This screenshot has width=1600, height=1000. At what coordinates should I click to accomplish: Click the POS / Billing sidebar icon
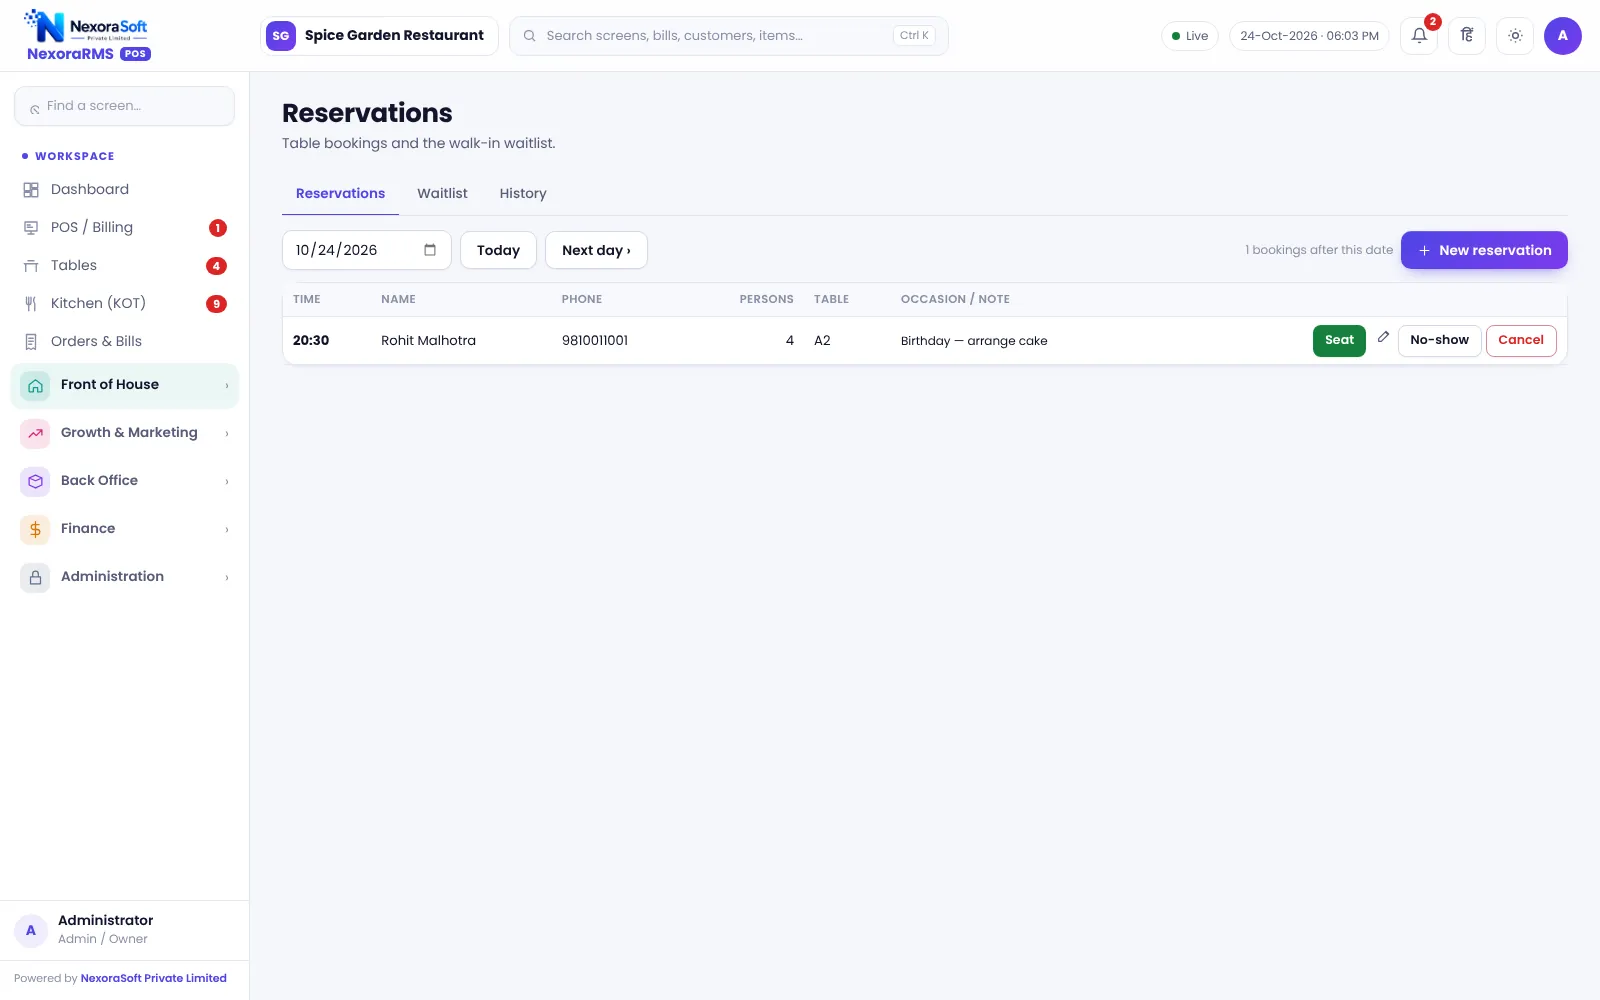coord(31,228)
